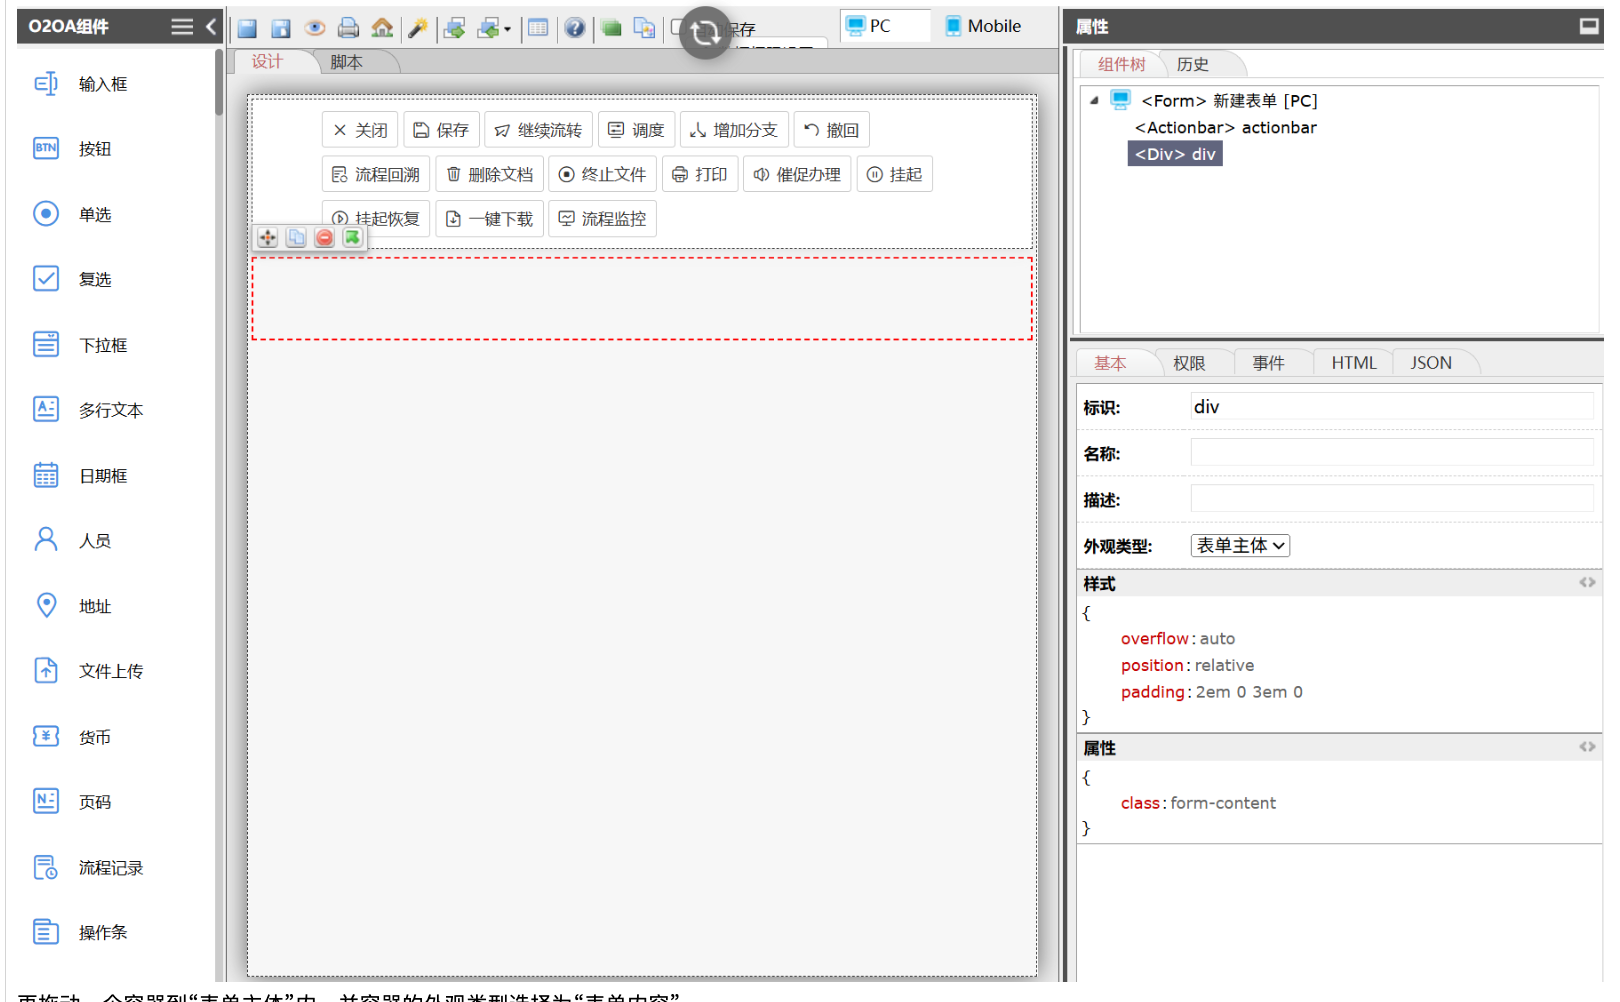Click the copy icon on div floating toolbar
The width and height of the screenshot is (1620, 1002).
click(x=296, y=238)
